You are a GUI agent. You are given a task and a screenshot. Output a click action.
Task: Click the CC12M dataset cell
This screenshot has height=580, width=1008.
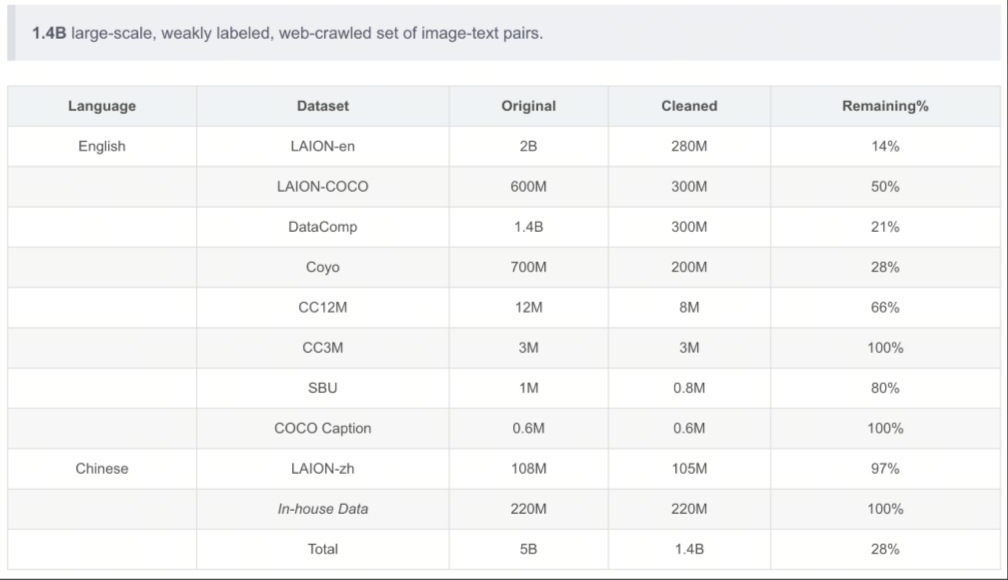pyautogui.click(x=323, y=307)
